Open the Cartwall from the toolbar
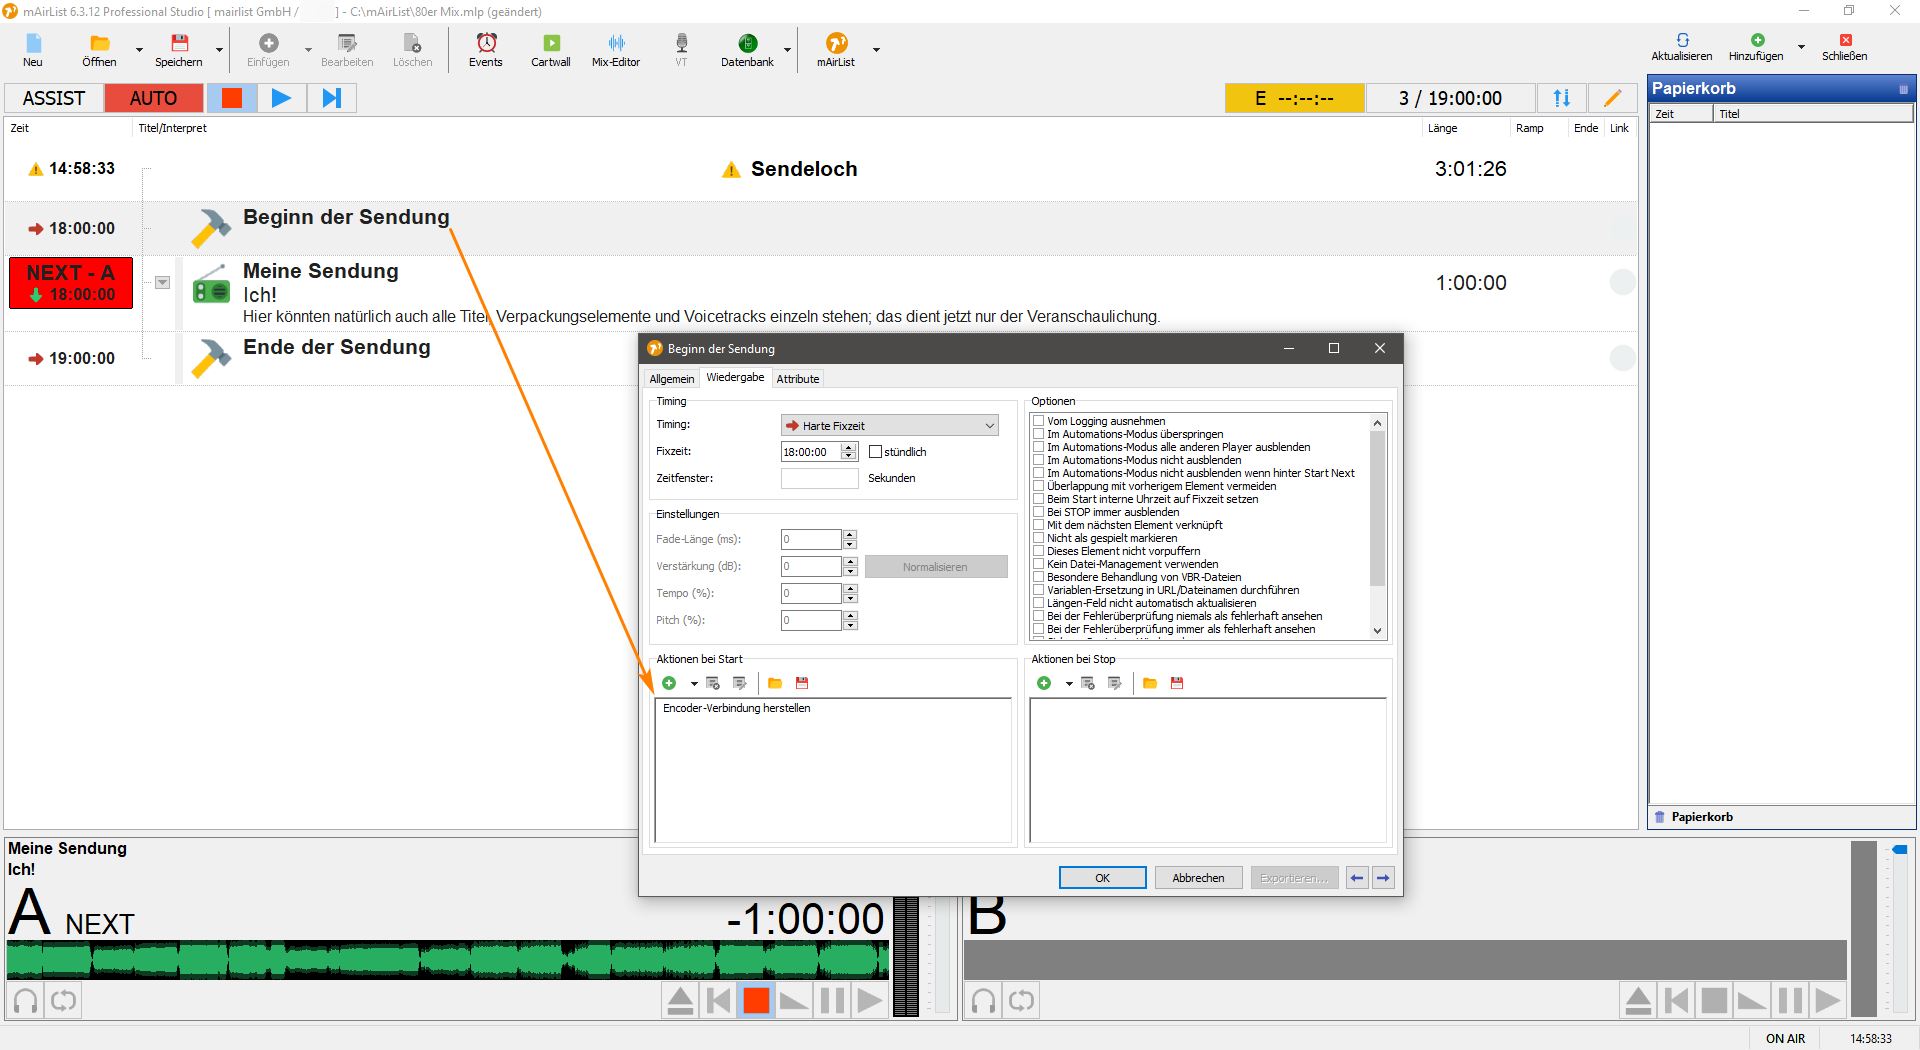 (550, 49)
